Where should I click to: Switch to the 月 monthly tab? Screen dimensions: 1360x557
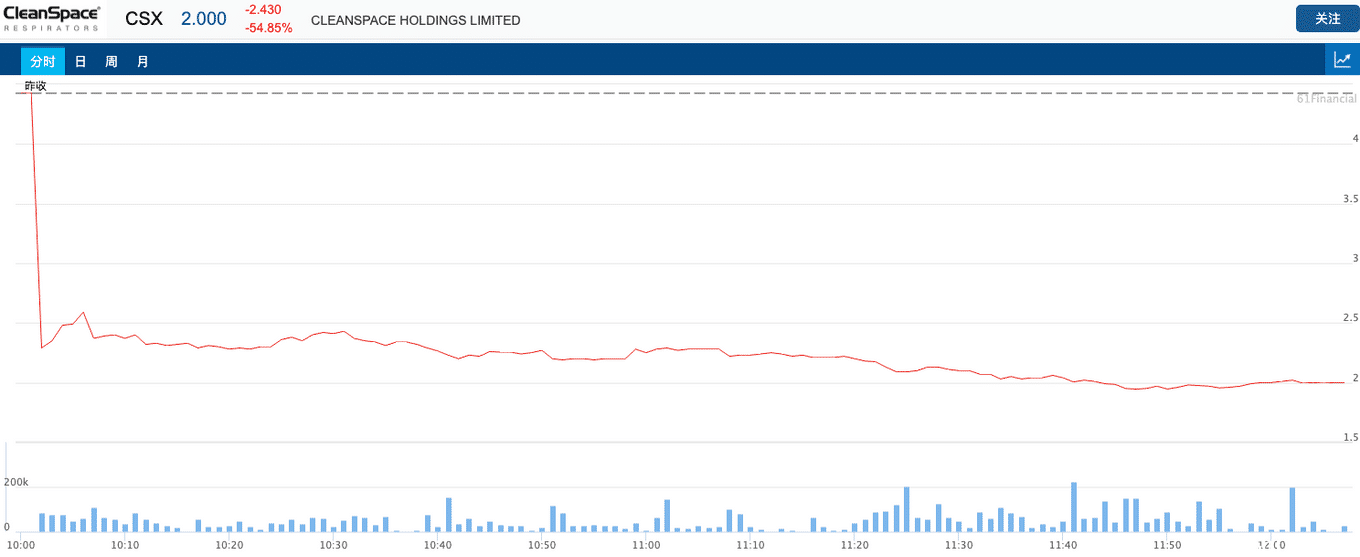tap(143, 61)
